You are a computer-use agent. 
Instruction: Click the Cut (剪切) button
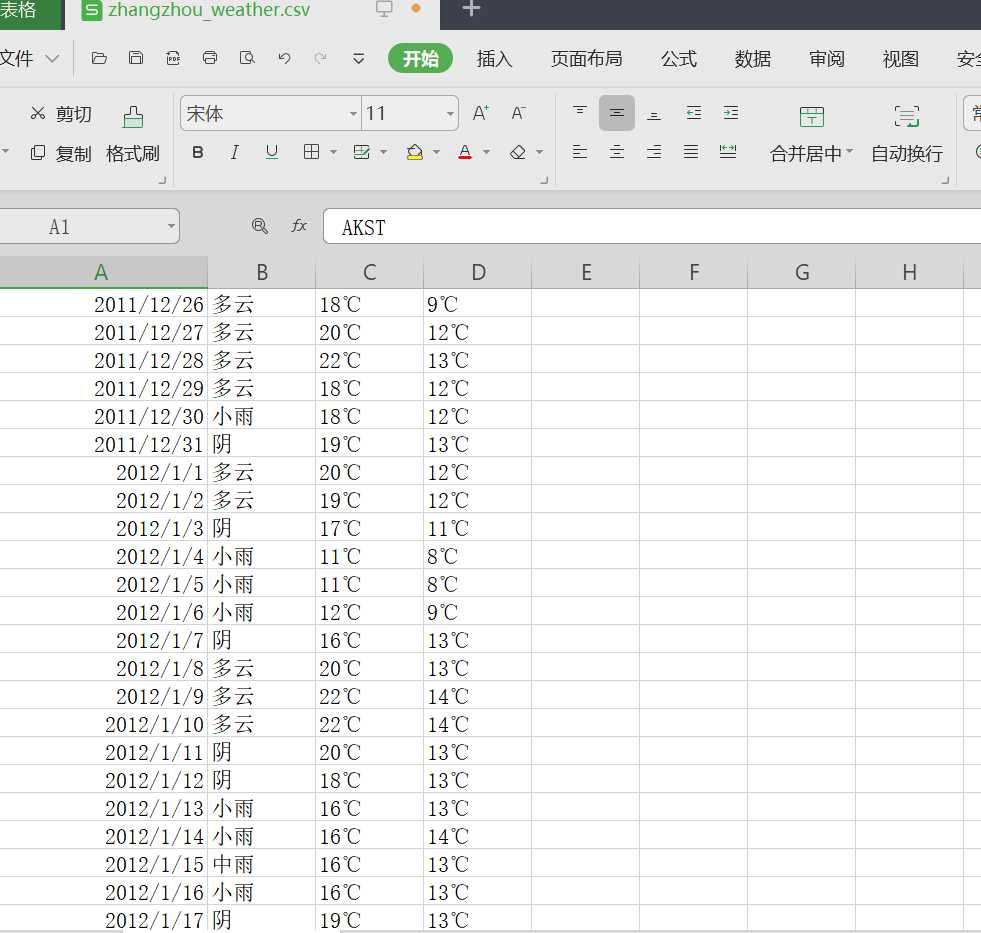pyautogui.click(x=61, y=114)
